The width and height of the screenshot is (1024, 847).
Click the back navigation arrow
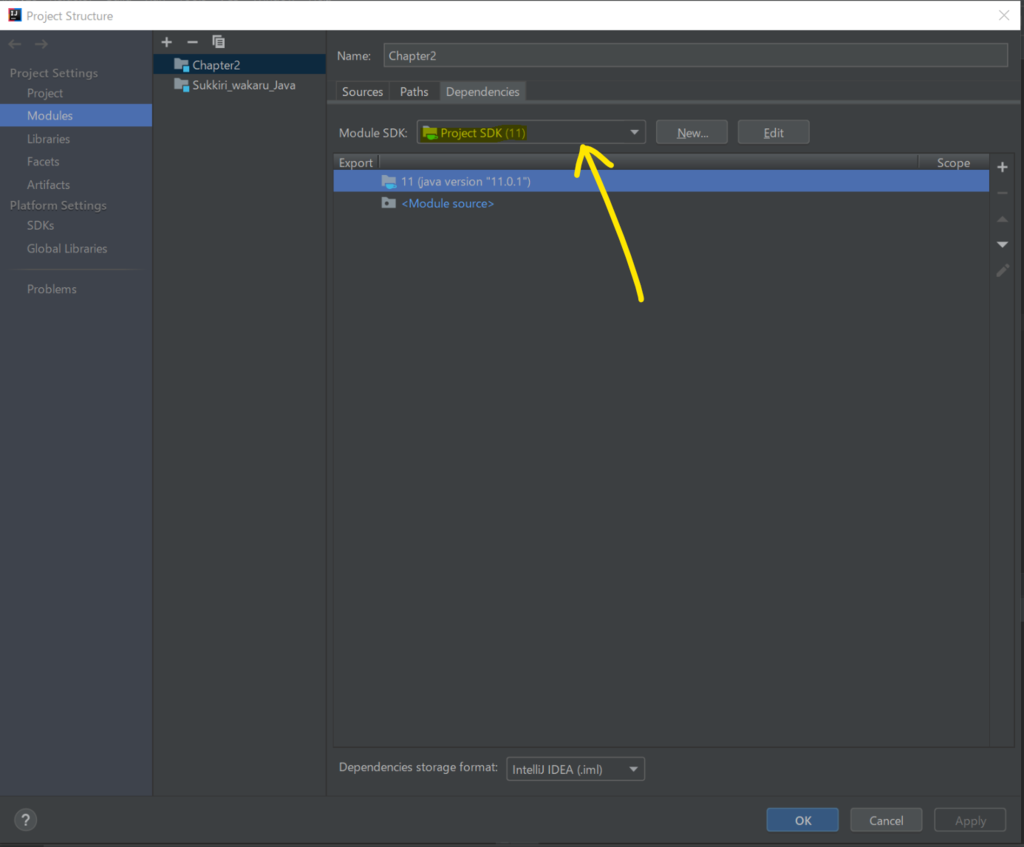point(15,44)
